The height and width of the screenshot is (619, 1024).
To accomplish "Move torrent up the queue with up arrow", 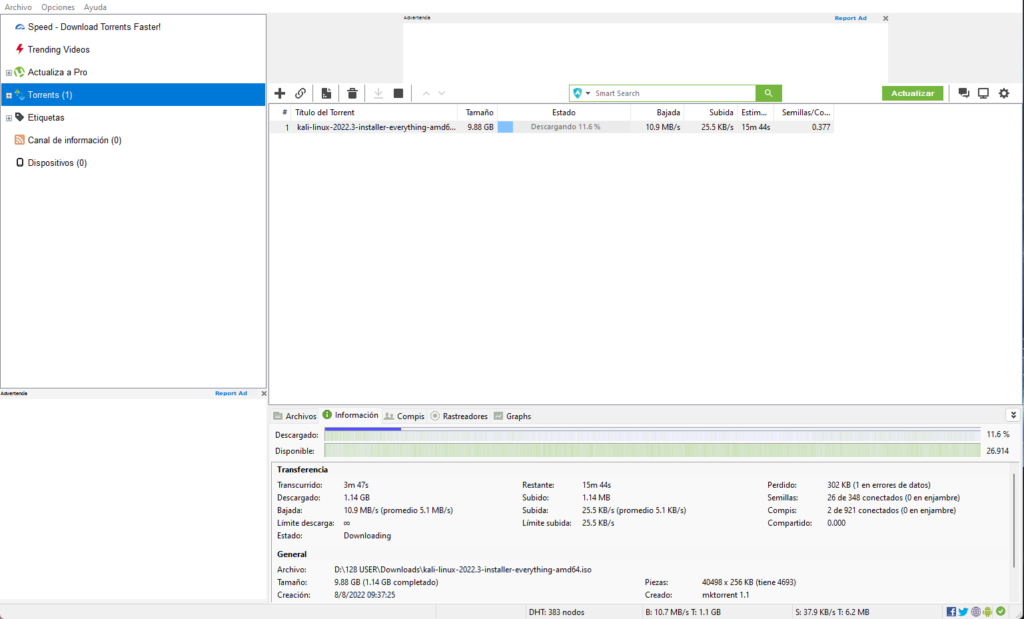I will click(x=426, y=93).
